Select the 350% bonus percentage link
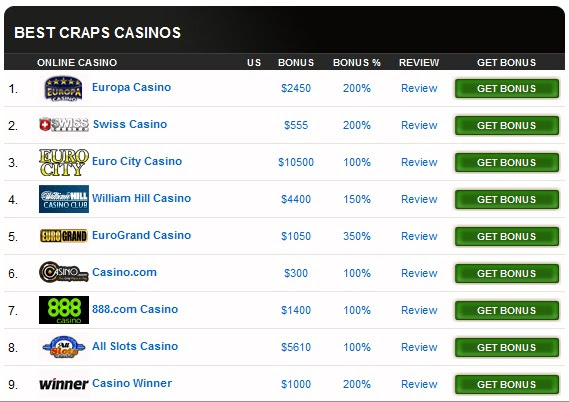Image resolution: width=569 pixels, height=402 pixels. [x=357, y=236]
